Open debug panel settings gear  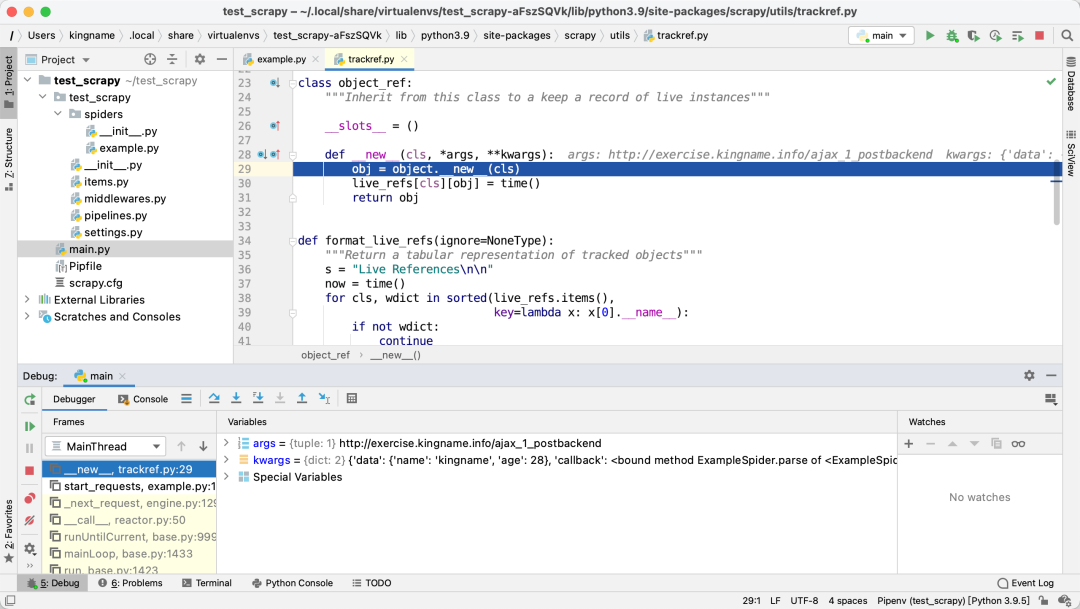[1029, 375]
